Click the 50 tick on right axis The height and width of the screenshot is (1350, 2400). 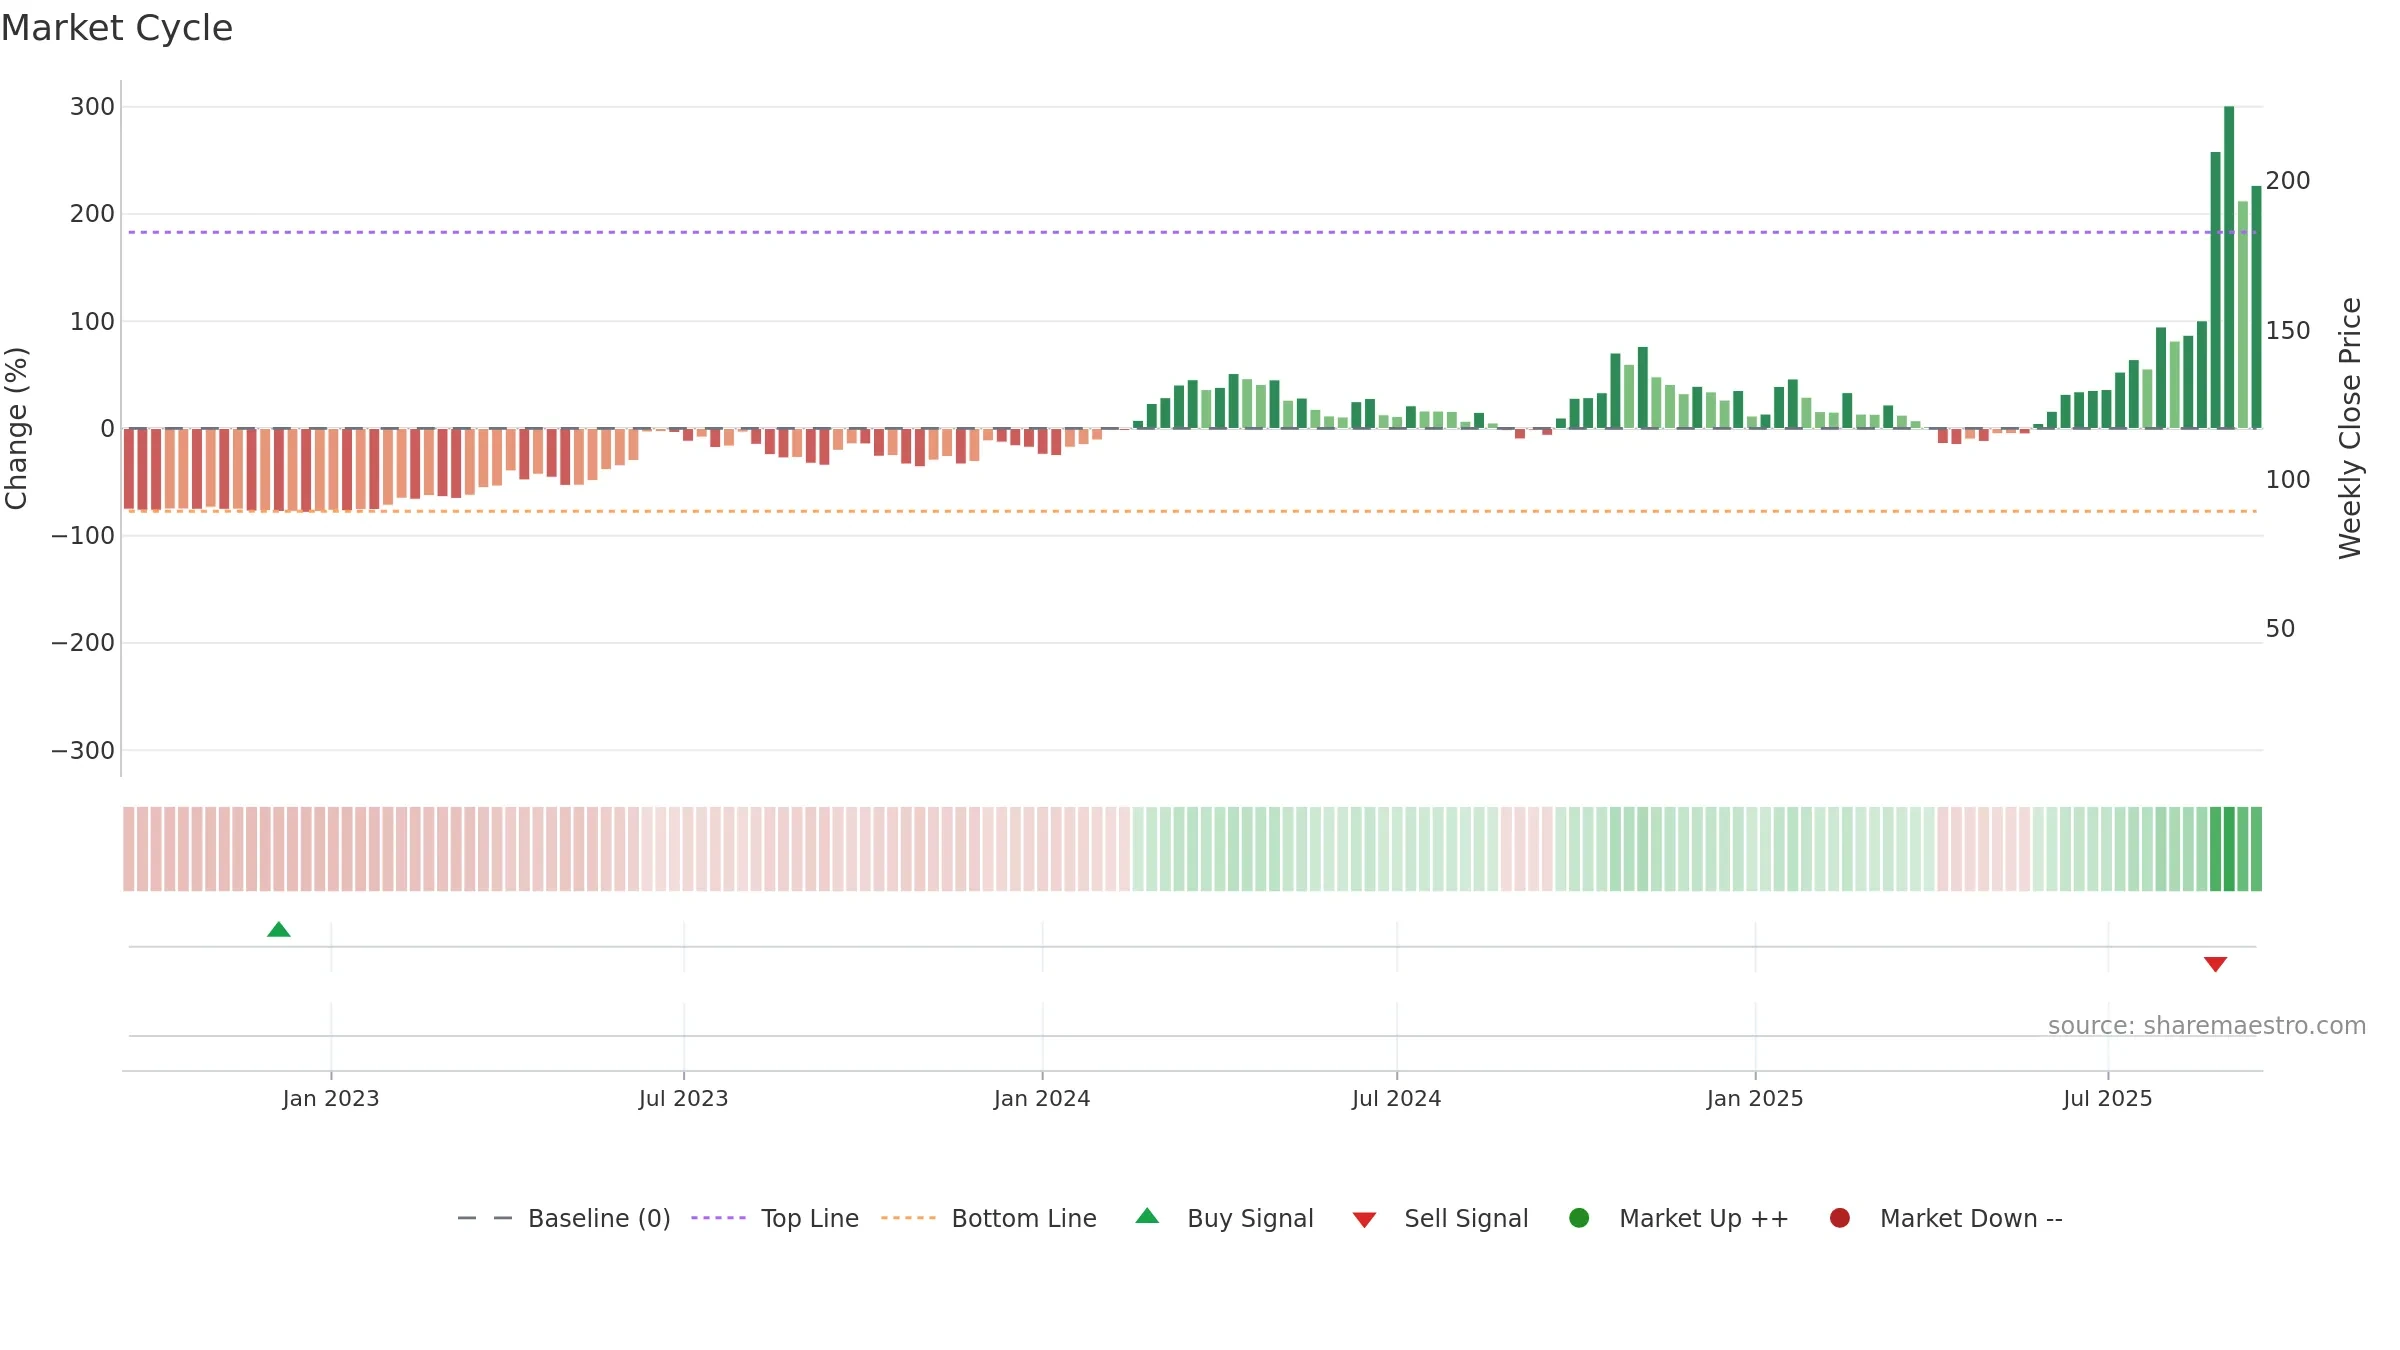coord(2280,629)
